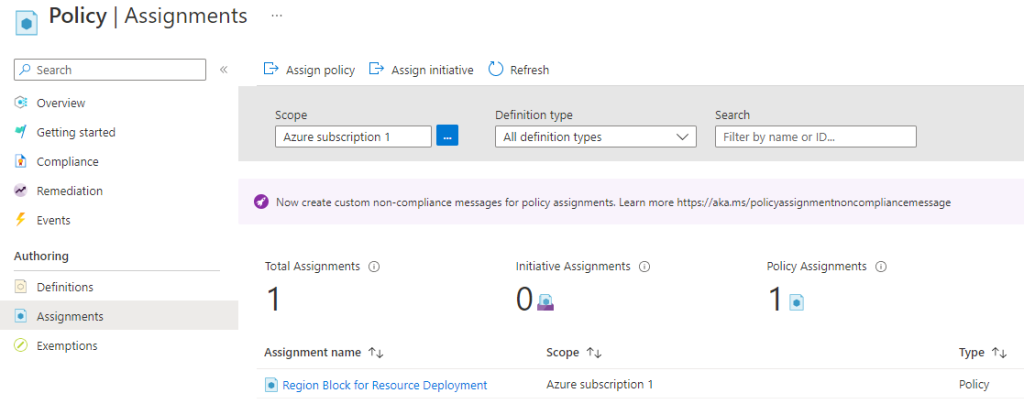Open the scope picker ellipsis button
This screenshot has height=404, width=1024.
(447, 136)
